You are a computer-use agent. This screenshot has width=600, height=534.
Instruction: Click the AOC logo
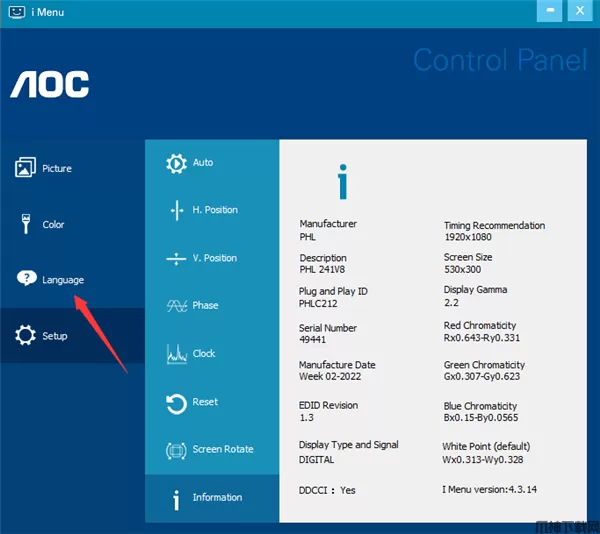pos(50,85)
